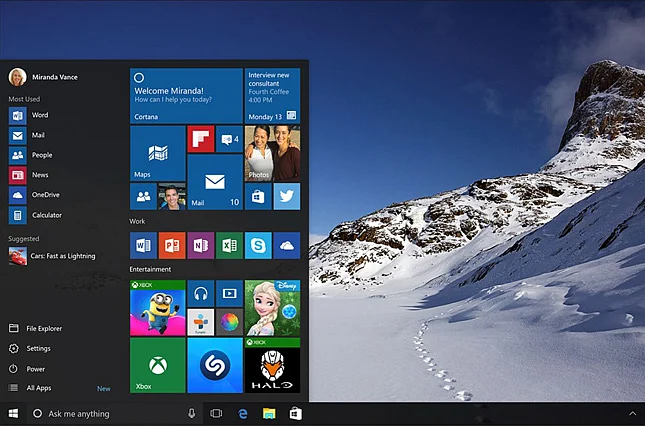The image size is (645, 426).
Task: Launch PowerPoint from the Work group
Action: [x=172, y=245]
